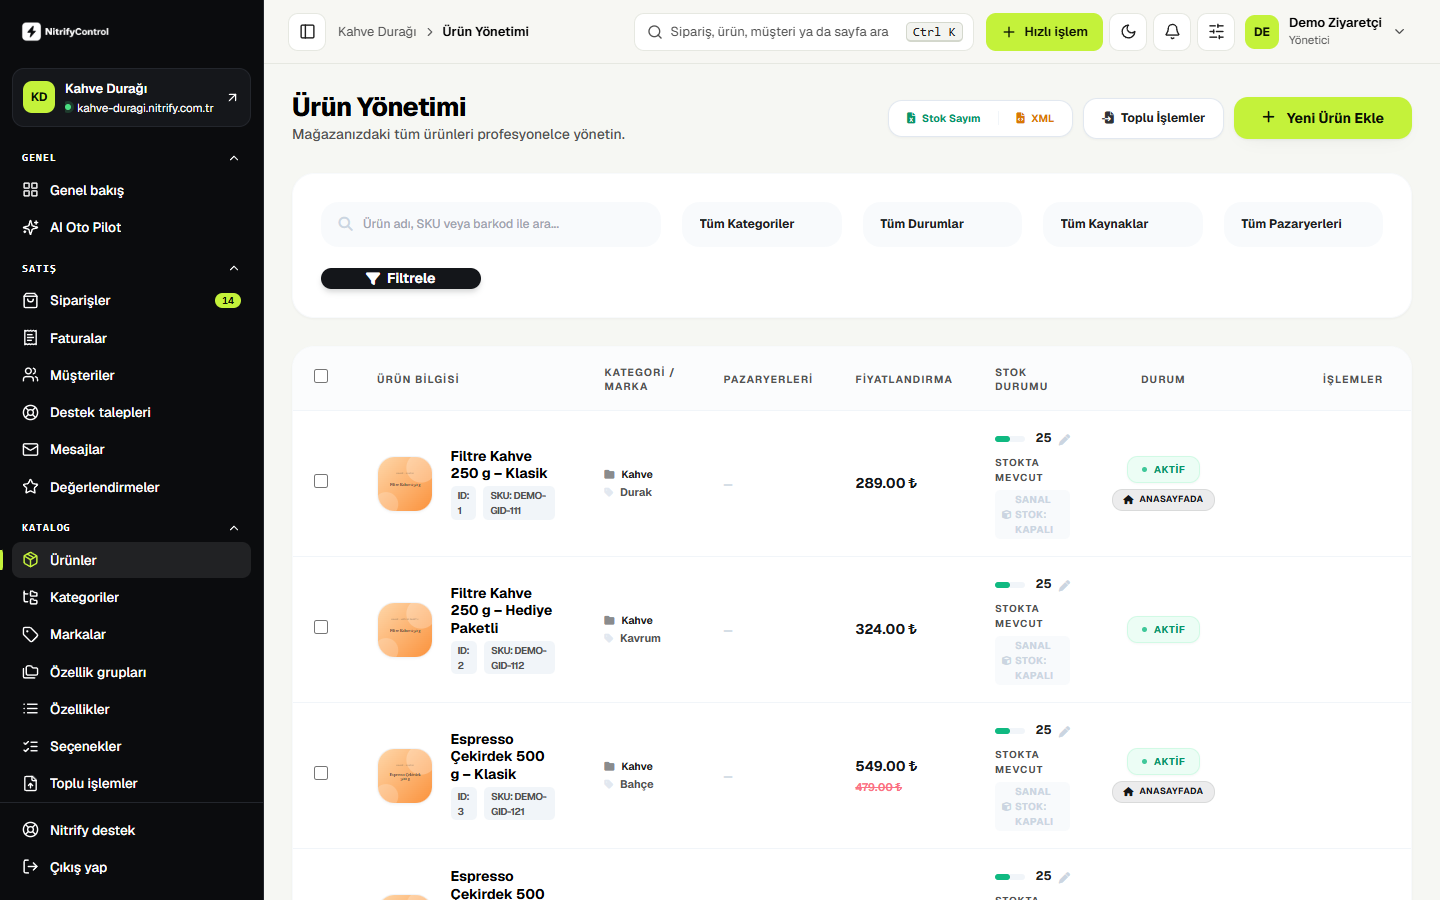
Task: Select all products with header checkbox
Action: point(321,376)
